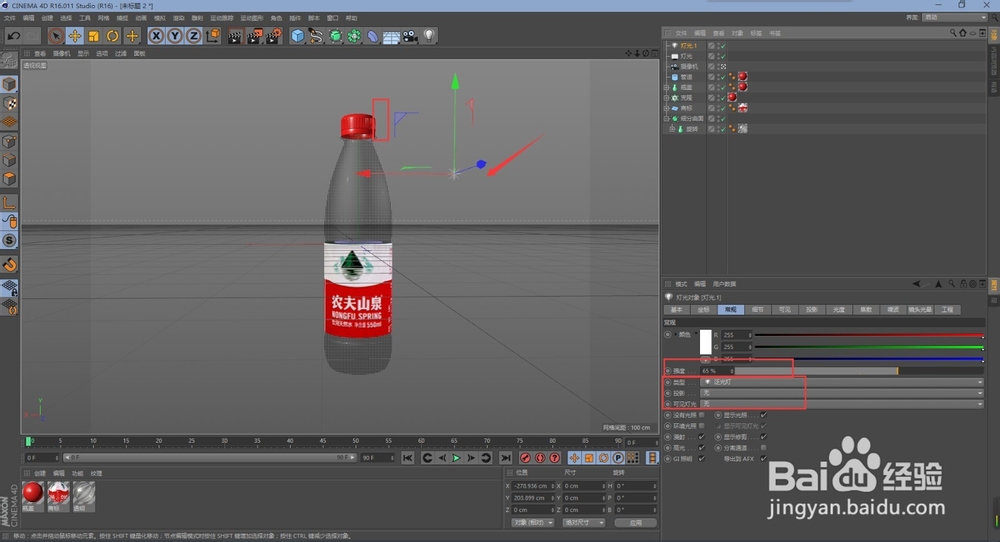Screen dimensions: 1000x542
Task: Open the deformer object group
Action: pyautogui.click(x=372, y=36)
